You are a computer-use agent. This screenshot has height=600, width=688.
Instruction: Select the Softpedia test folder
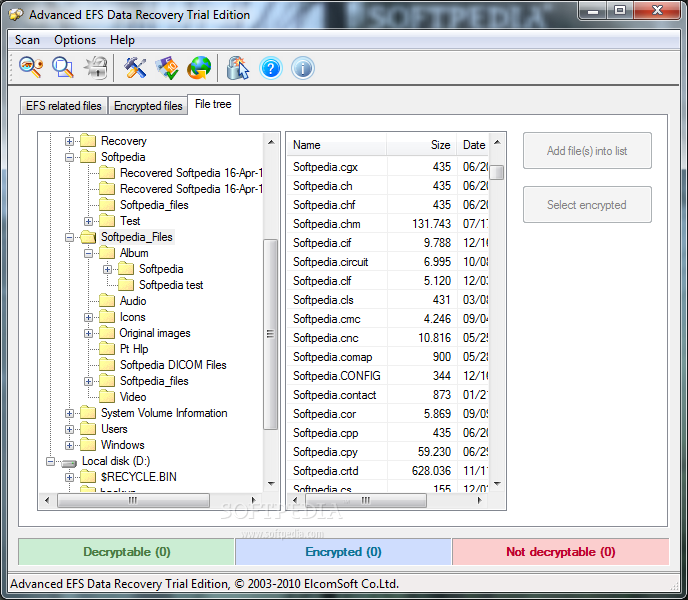click(171, 285)
